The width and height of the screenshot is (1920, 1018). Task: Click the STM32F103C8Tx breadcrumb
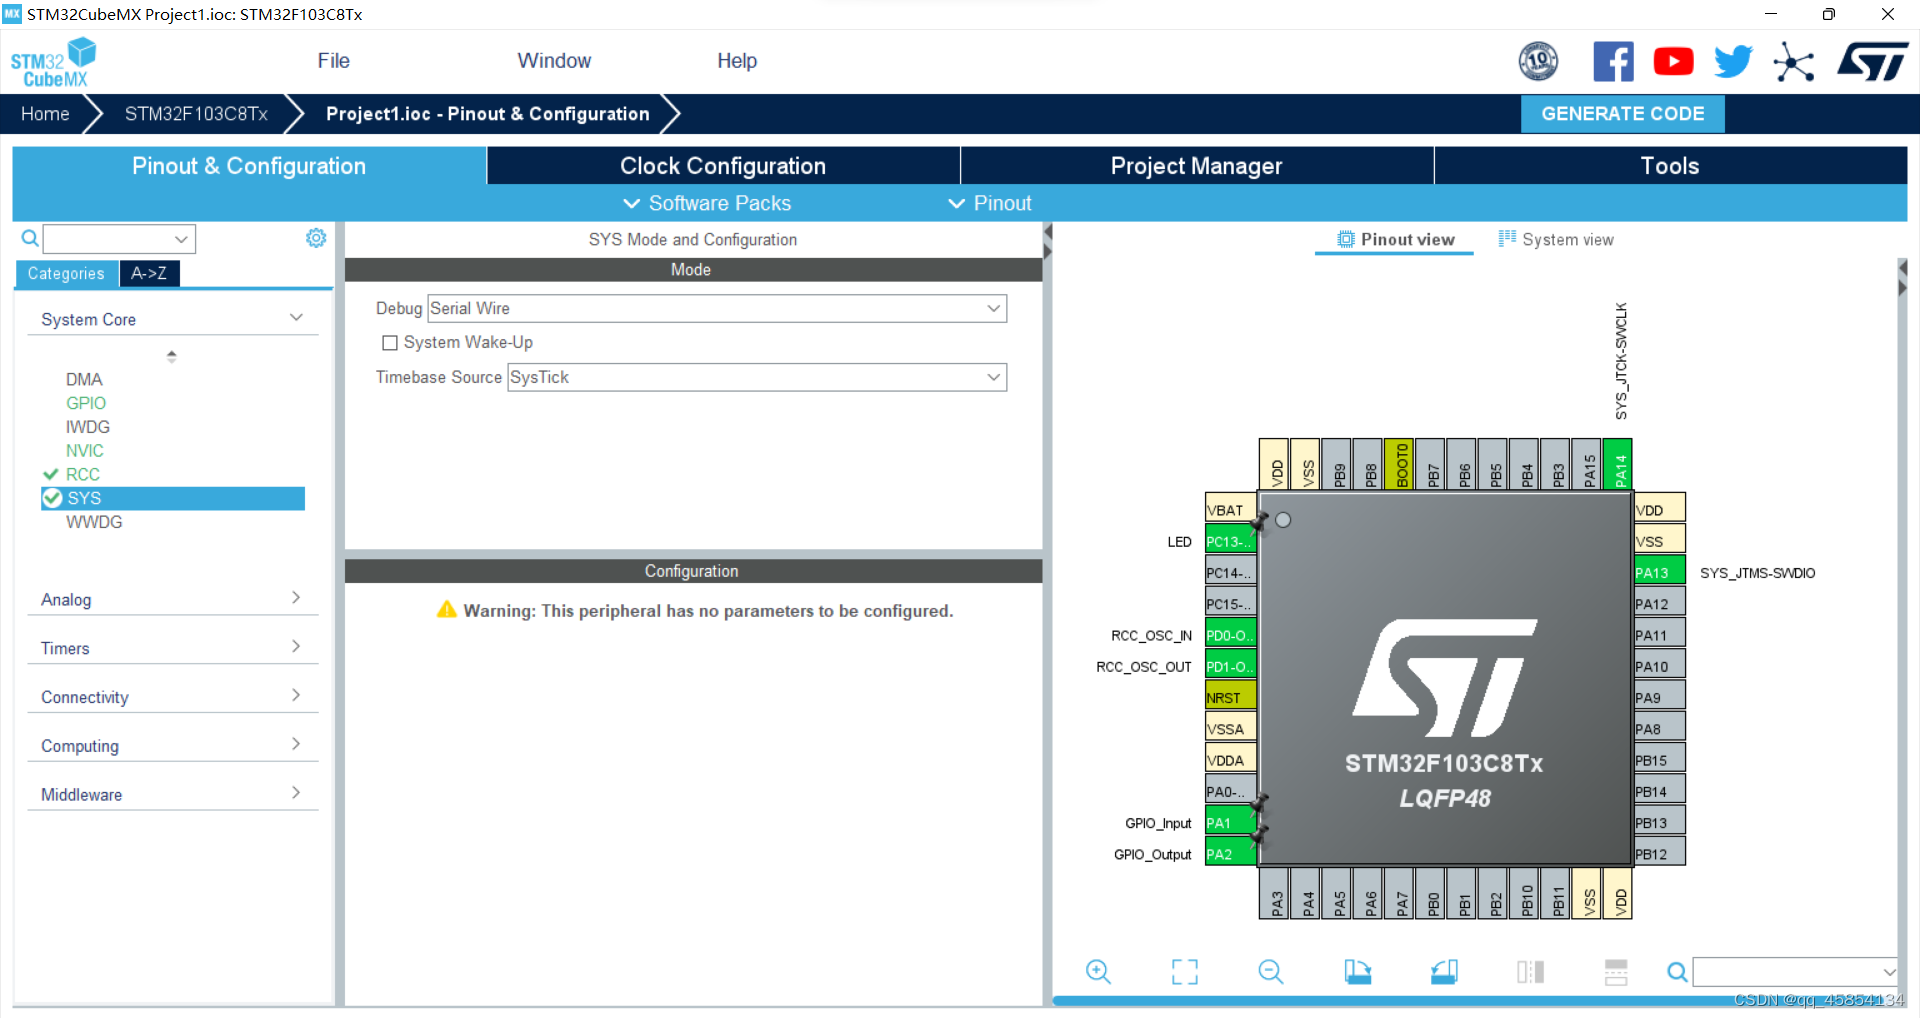196,114
